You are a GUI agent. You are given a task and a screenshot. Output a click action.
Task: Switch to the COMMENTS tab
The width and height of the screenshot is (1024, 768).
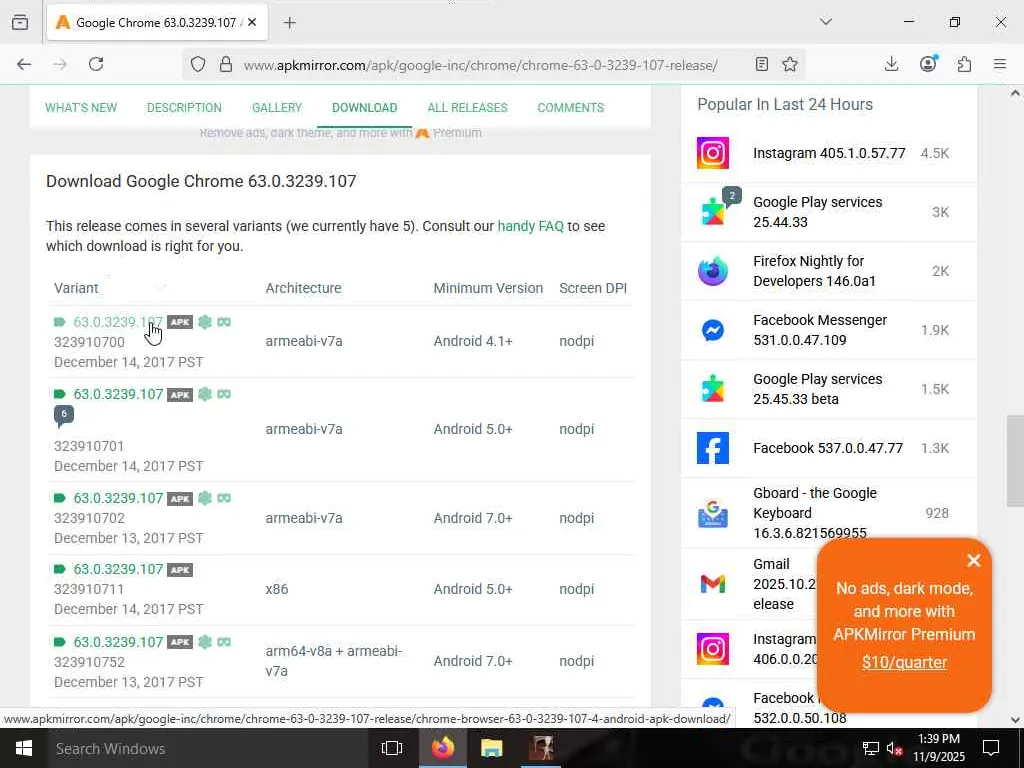(x=571, y=108)
